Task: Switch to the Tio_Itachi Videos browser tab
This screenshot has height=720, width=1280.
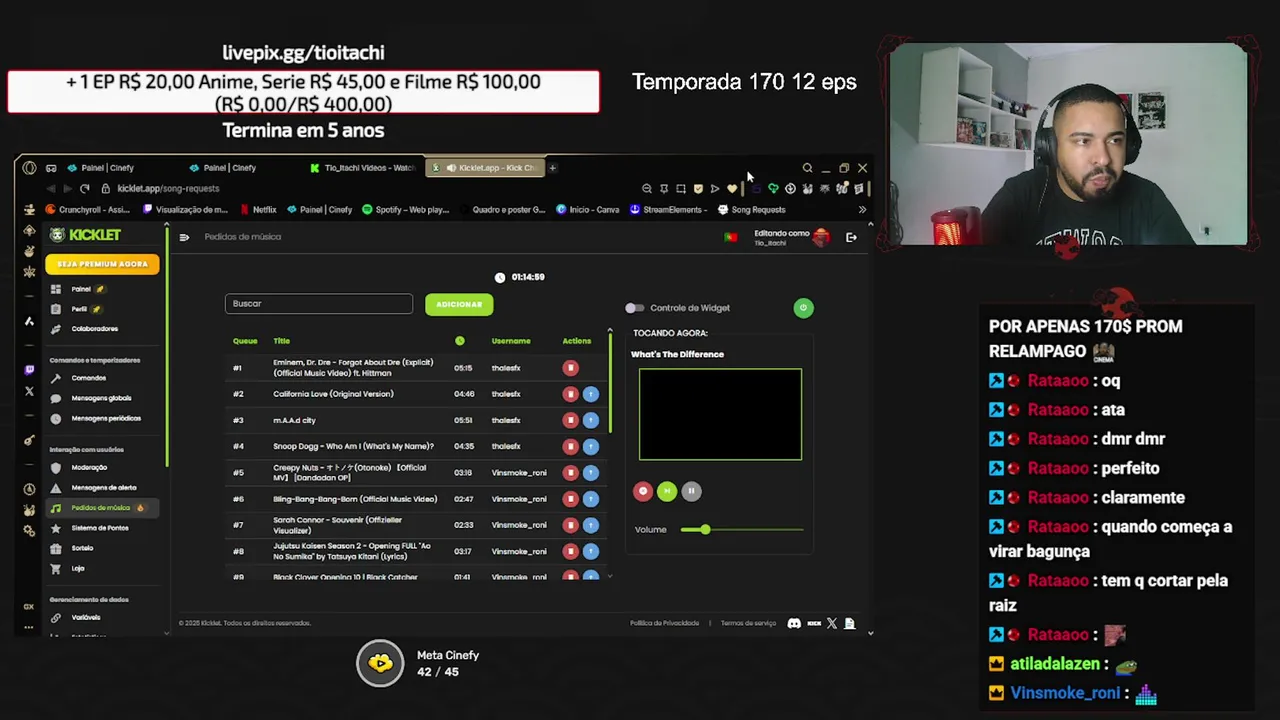Action: 362,168
